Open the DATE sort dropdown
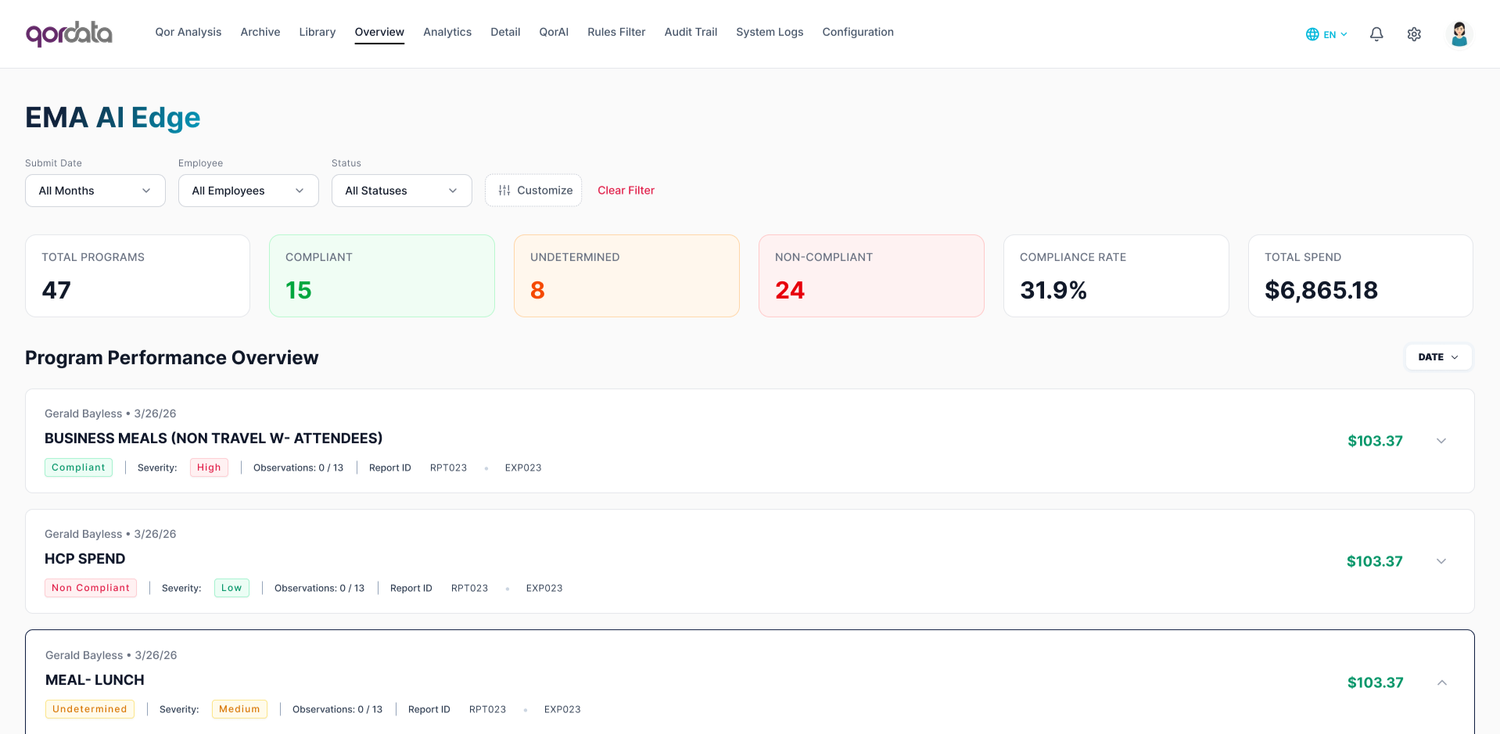 1438,357
